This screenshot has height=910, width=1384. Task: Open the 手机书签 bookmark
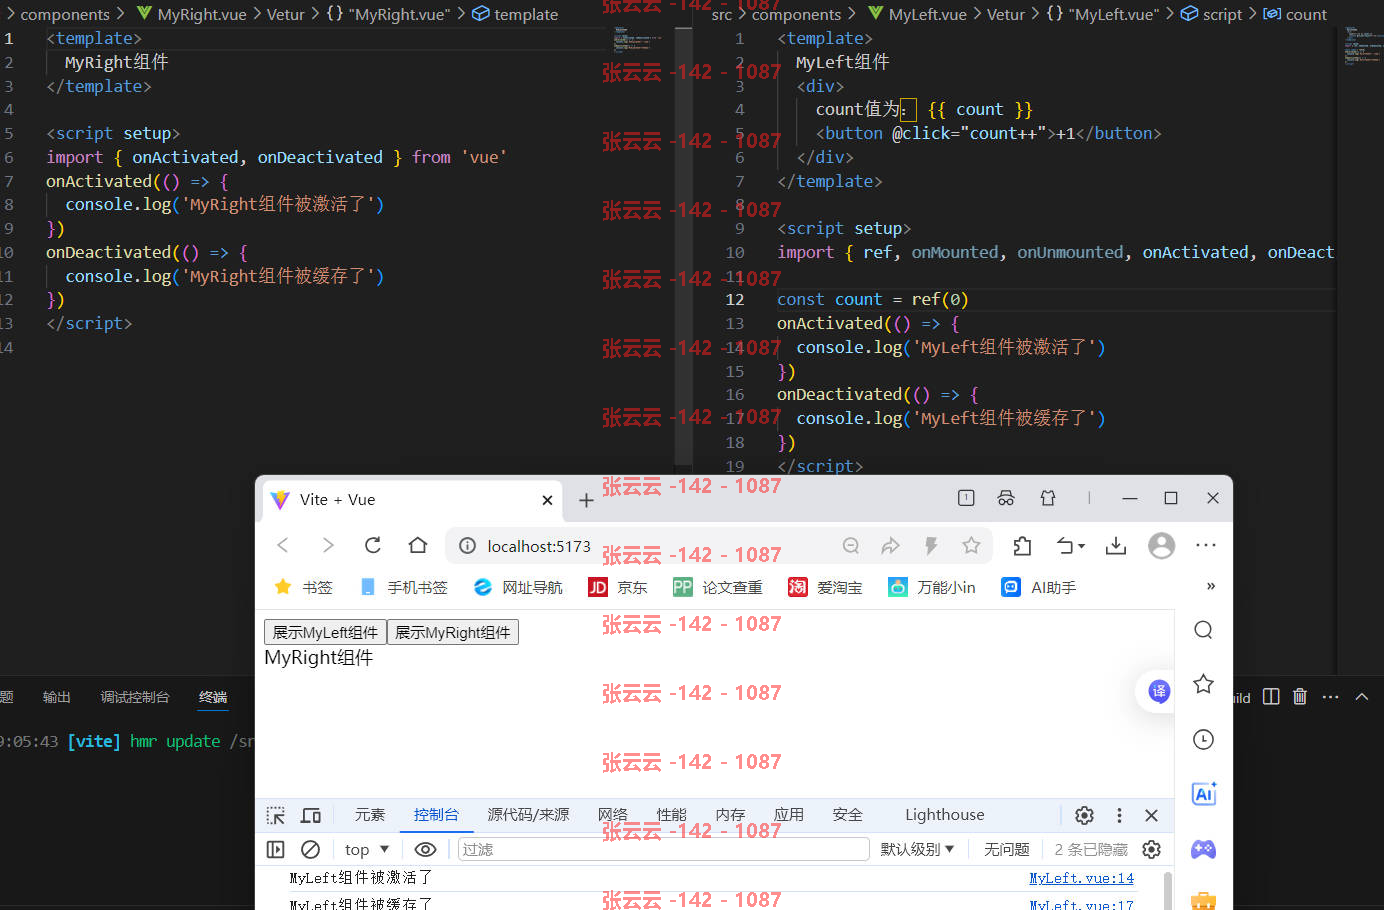point(404,587)
